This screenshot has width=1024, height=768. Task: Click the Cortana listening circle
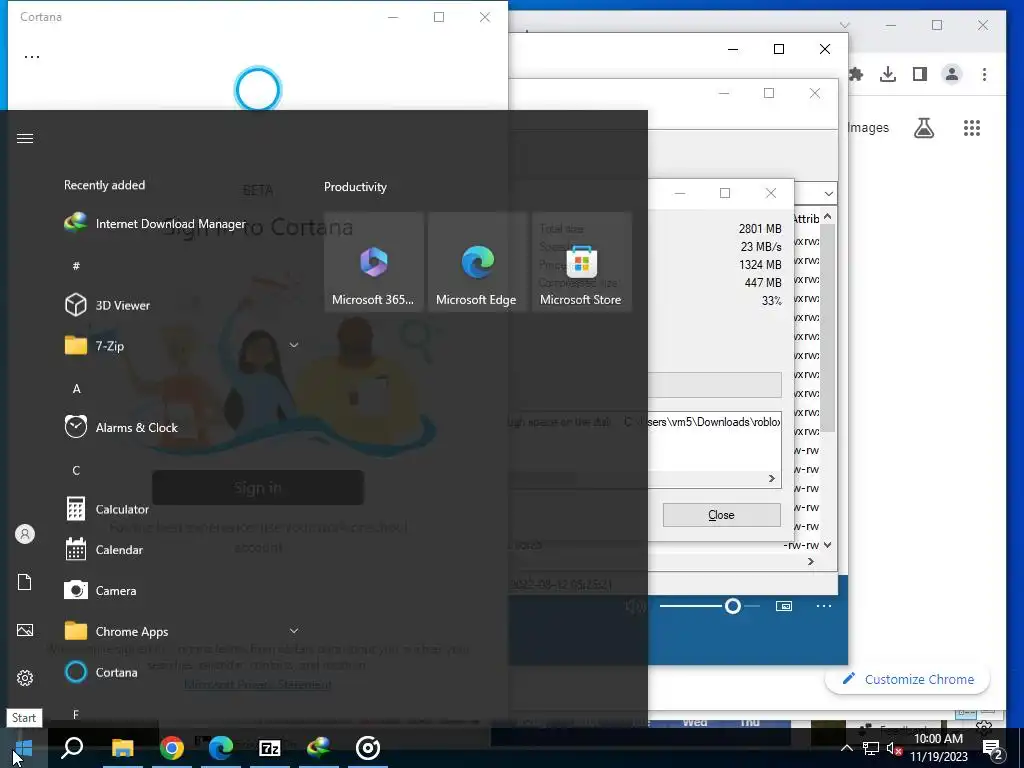click(x=258, y=89)
